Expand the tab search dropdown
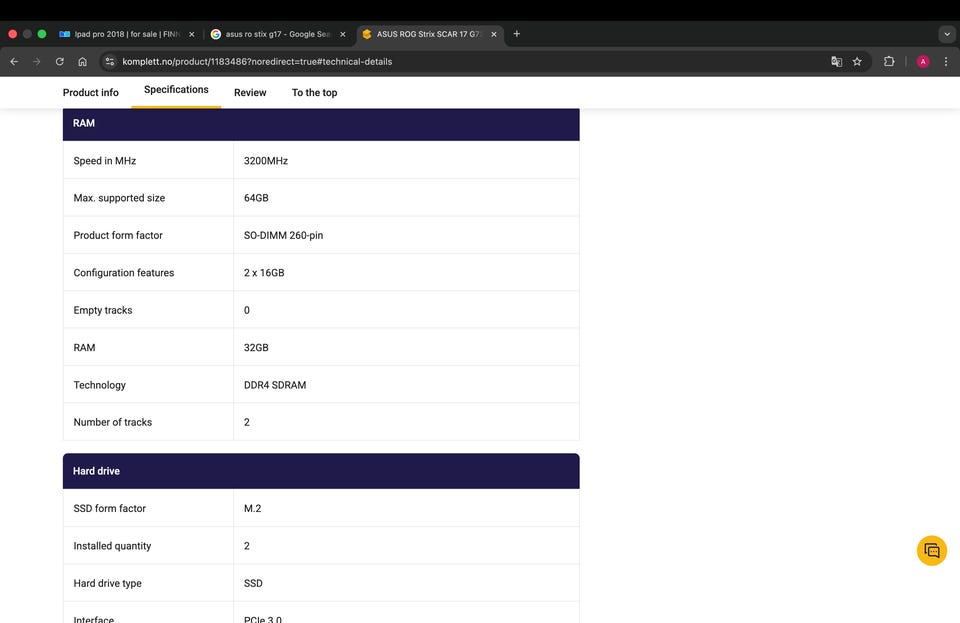This screenshot has height=623, width=960. (947, 34)
